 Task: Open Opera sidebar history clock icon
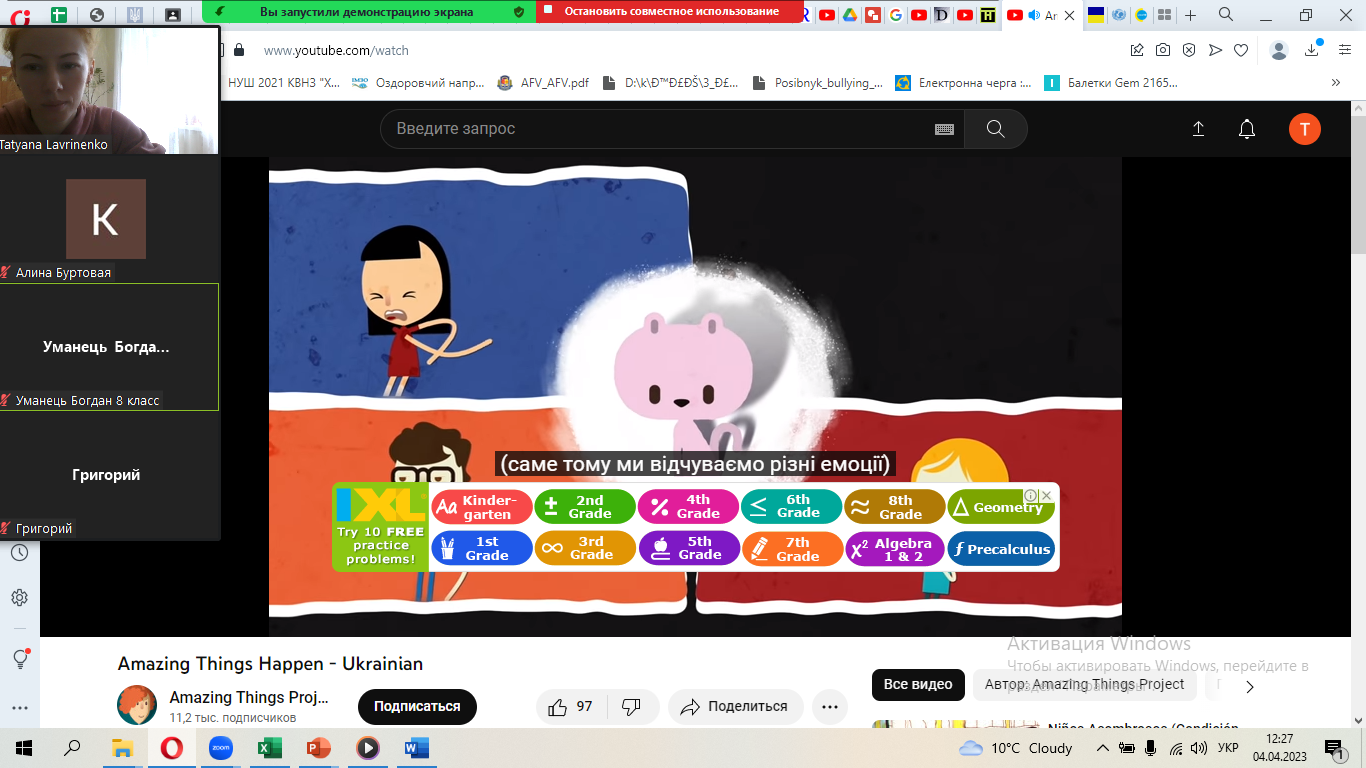(19, 553)
